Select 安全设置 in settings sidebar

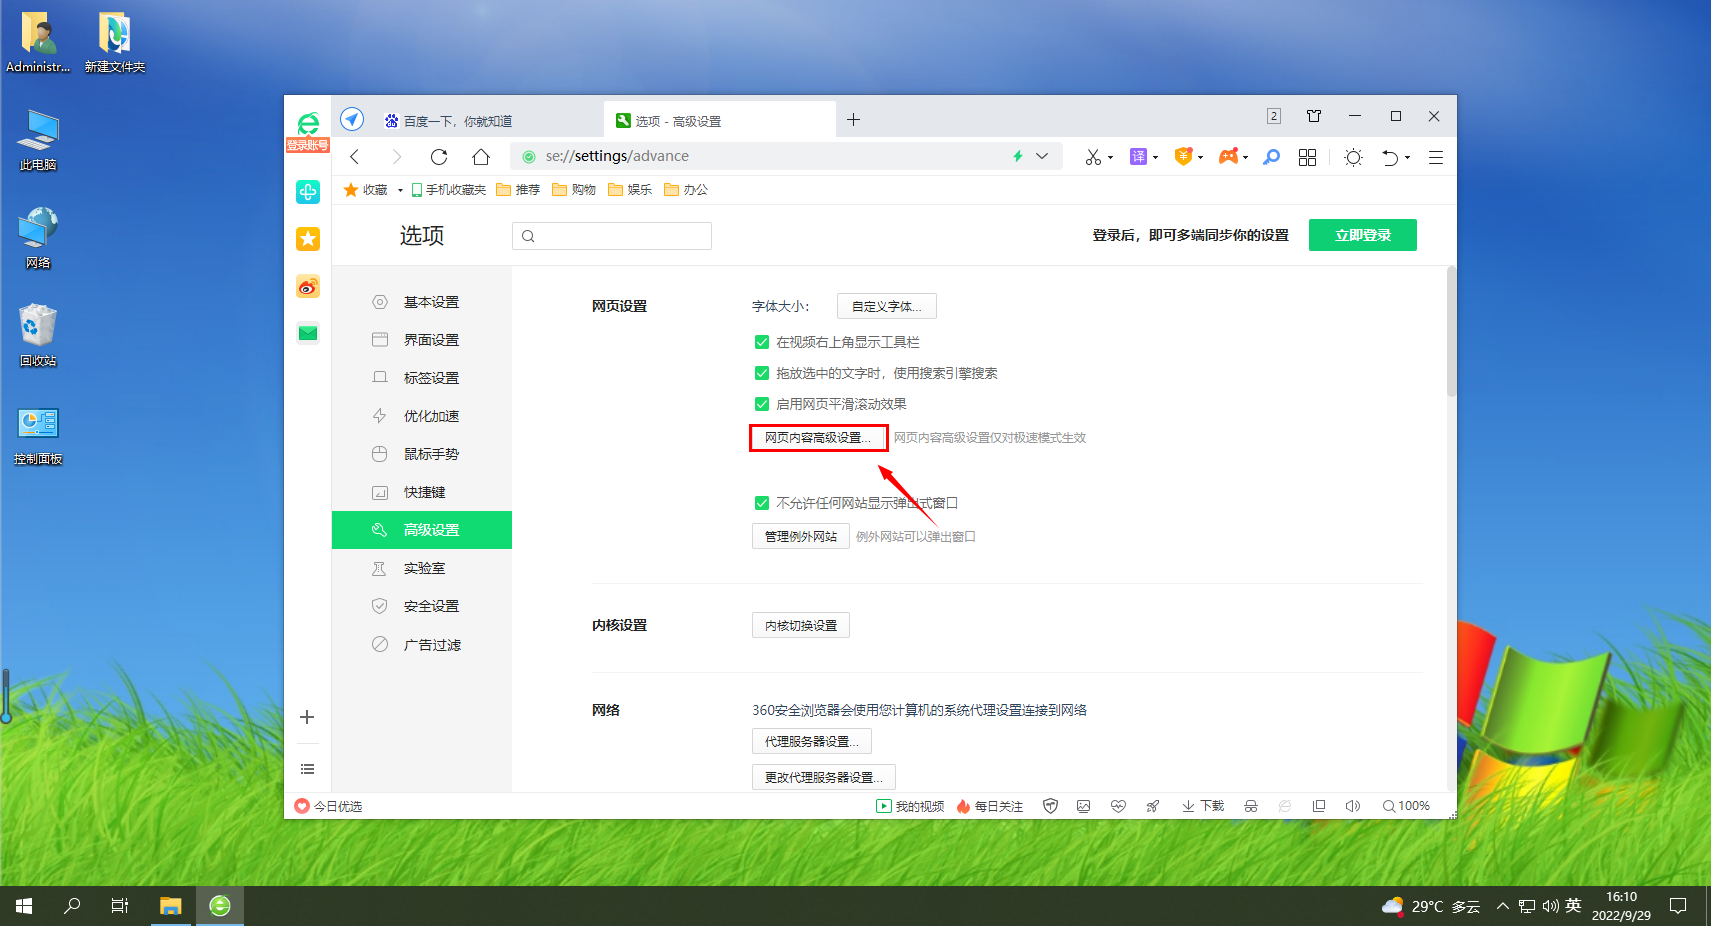click(x=422, y=606)
